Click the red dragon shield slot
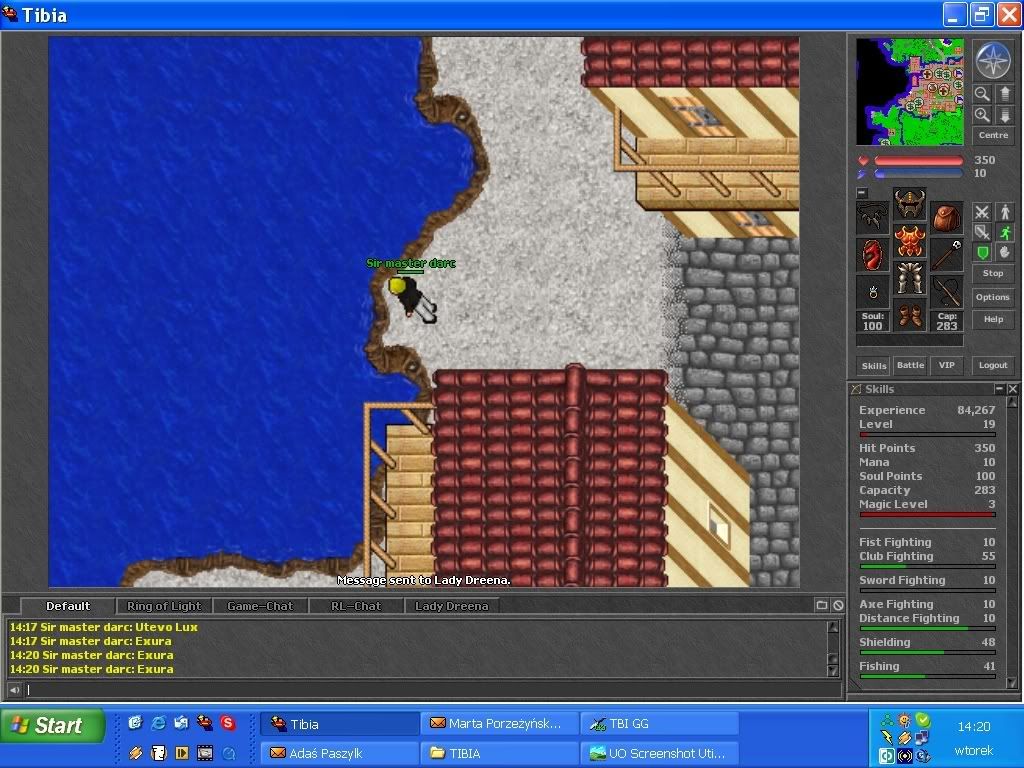This screenshot has height=768, width=1024. [872, 255]
